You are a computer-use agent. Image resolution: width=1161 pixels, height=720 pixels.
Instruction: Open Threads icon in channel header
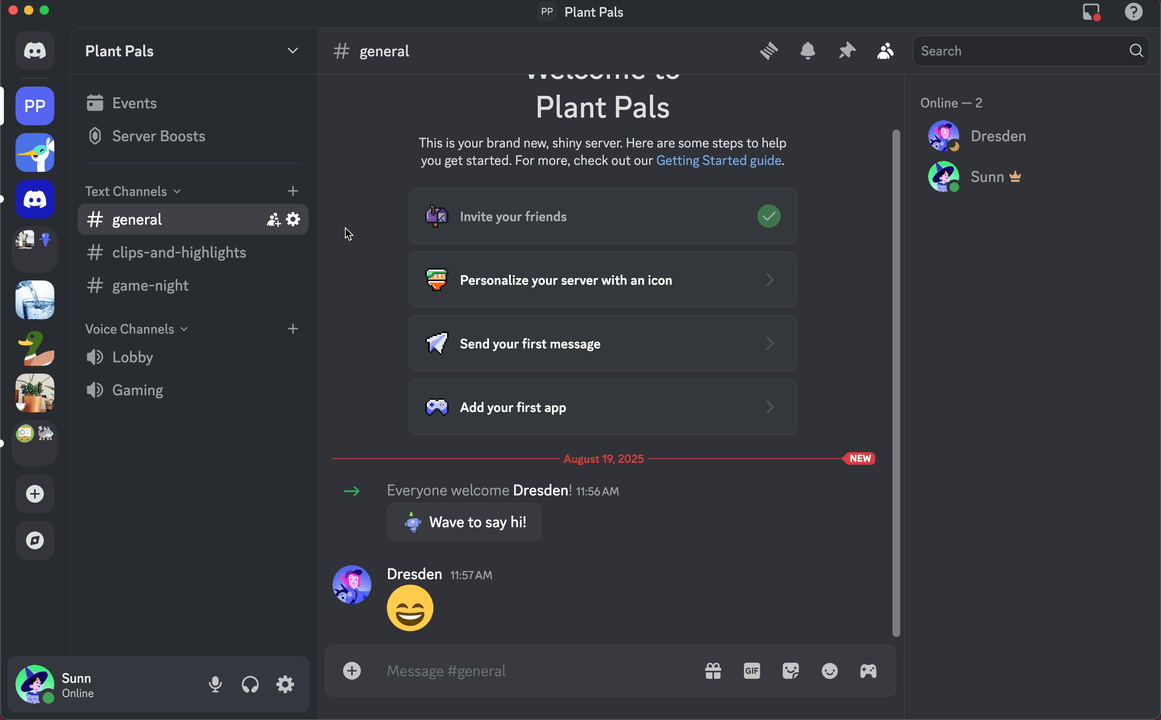click(x=769, y=50)
